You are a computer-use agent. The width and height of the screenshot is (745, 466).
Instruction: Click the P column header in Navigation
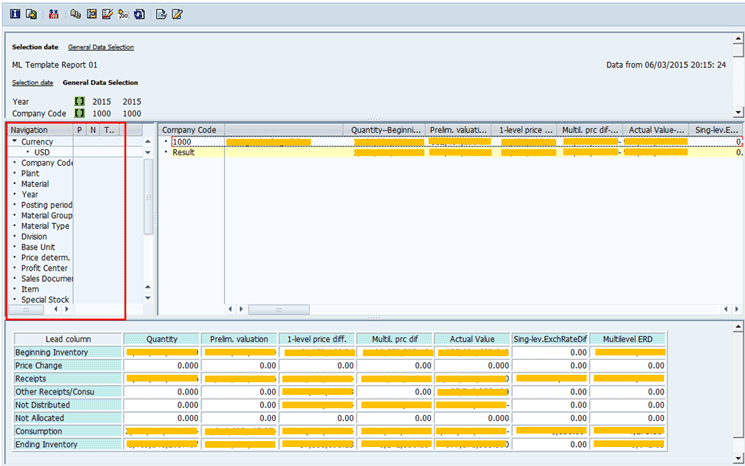(80, 130)
